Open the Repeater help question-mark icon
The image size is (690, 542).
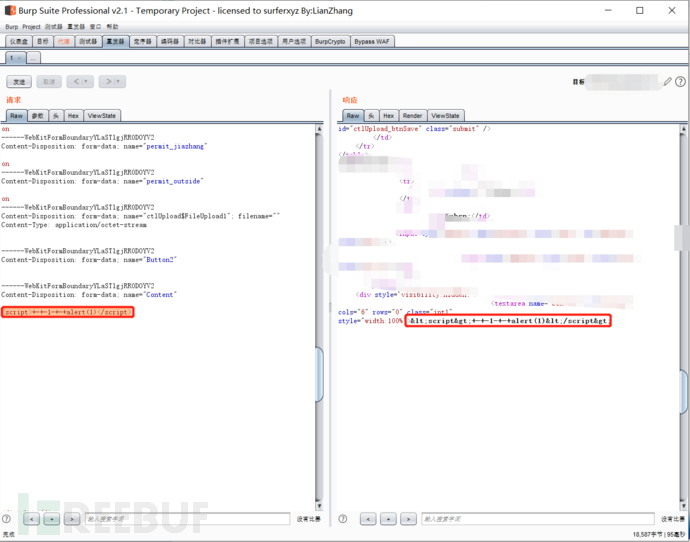680,81
